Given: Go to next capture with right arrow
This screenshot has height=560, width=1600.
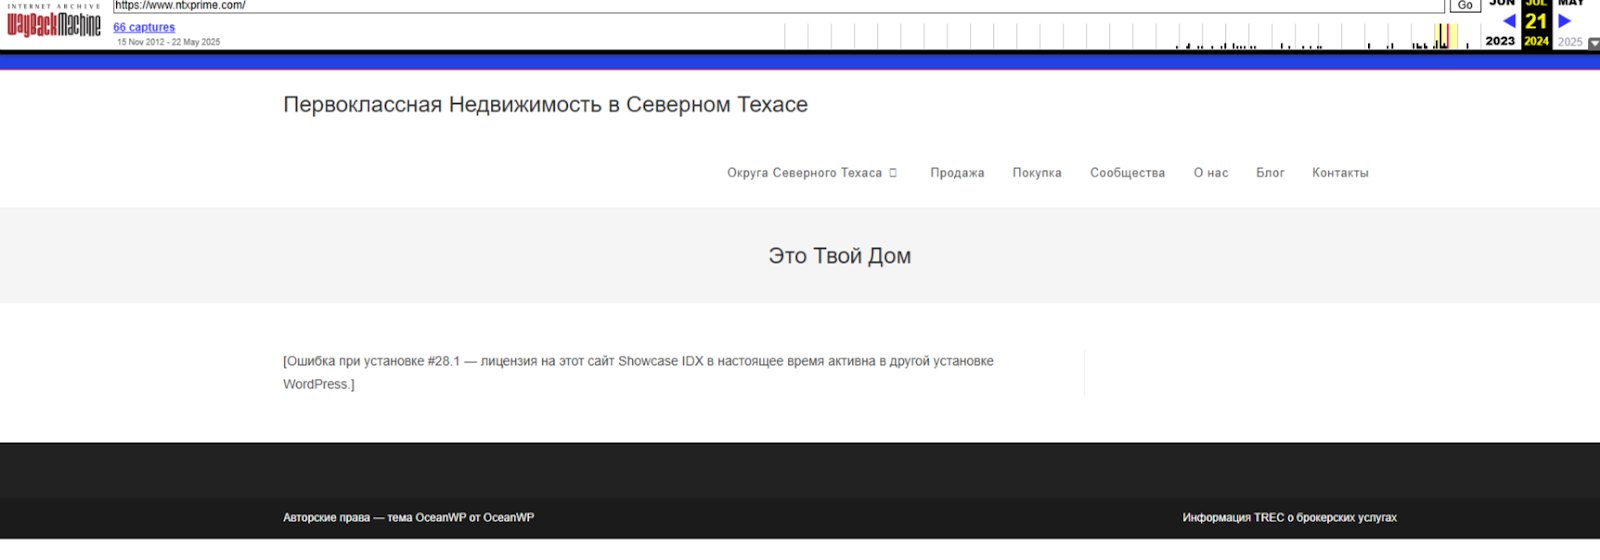Looking at the screenshot, I should point(1564,21).
